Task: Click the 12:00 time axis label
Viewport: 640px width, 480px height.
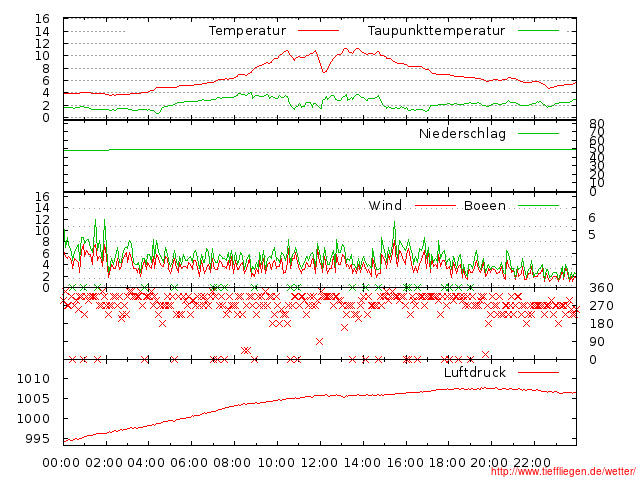Action: click(x=319, y=462)
